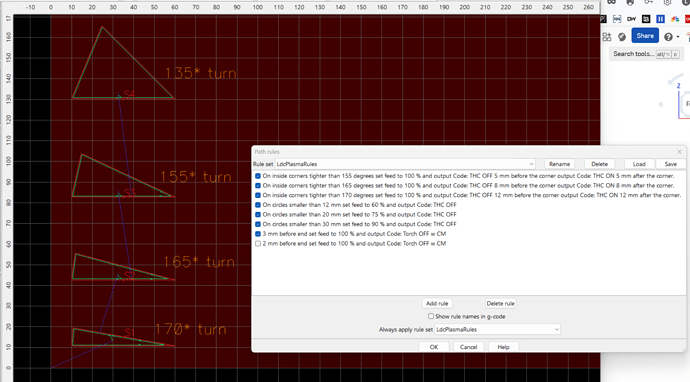Click the browser key icon
The image size is (690, 382).
point(649,2)
